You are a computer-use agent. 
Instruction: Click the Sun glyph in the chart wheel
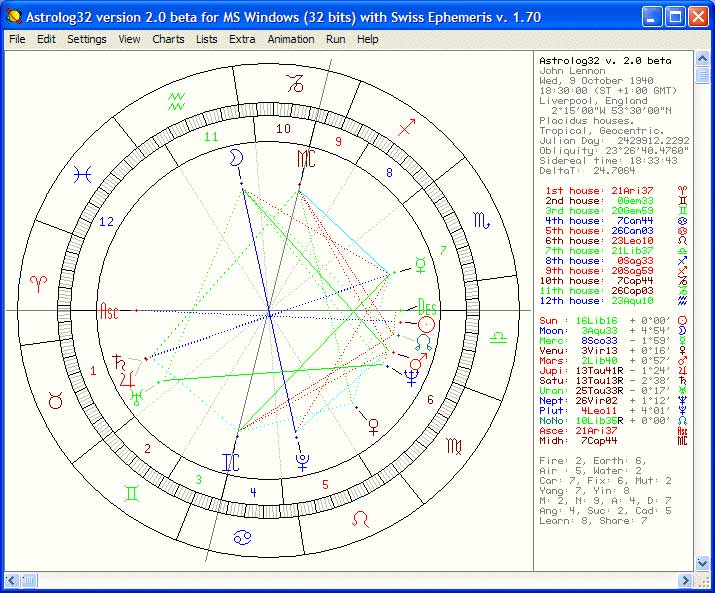click(426, 325)
